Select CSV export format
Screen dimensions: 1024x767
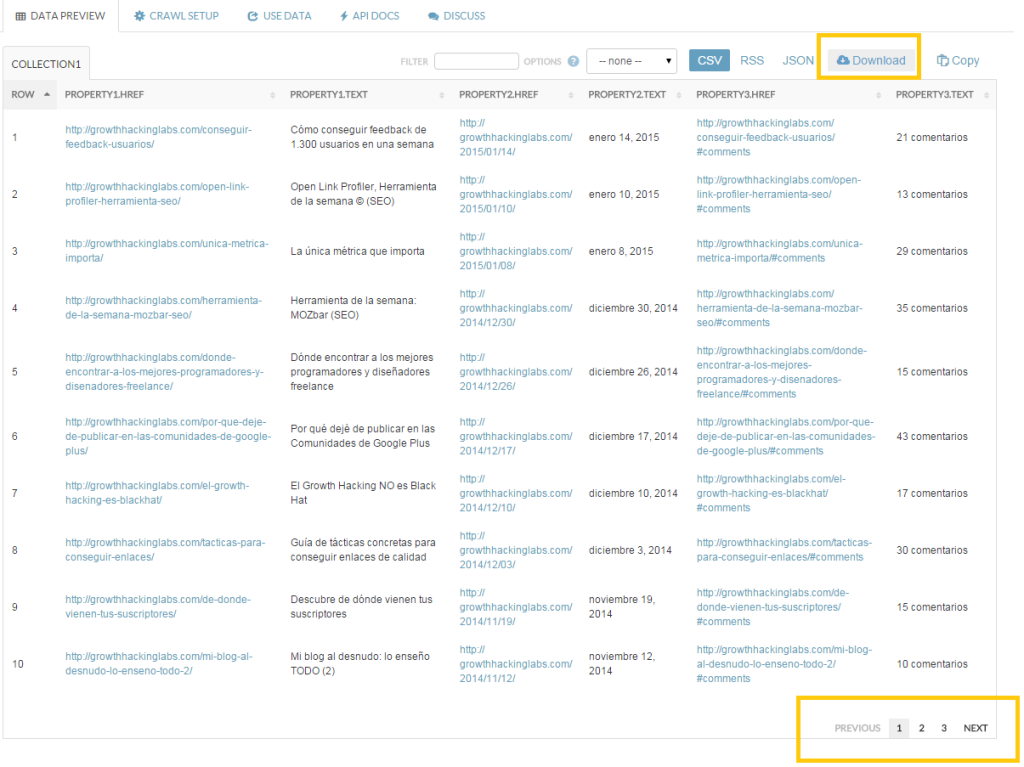pos(709,61)
